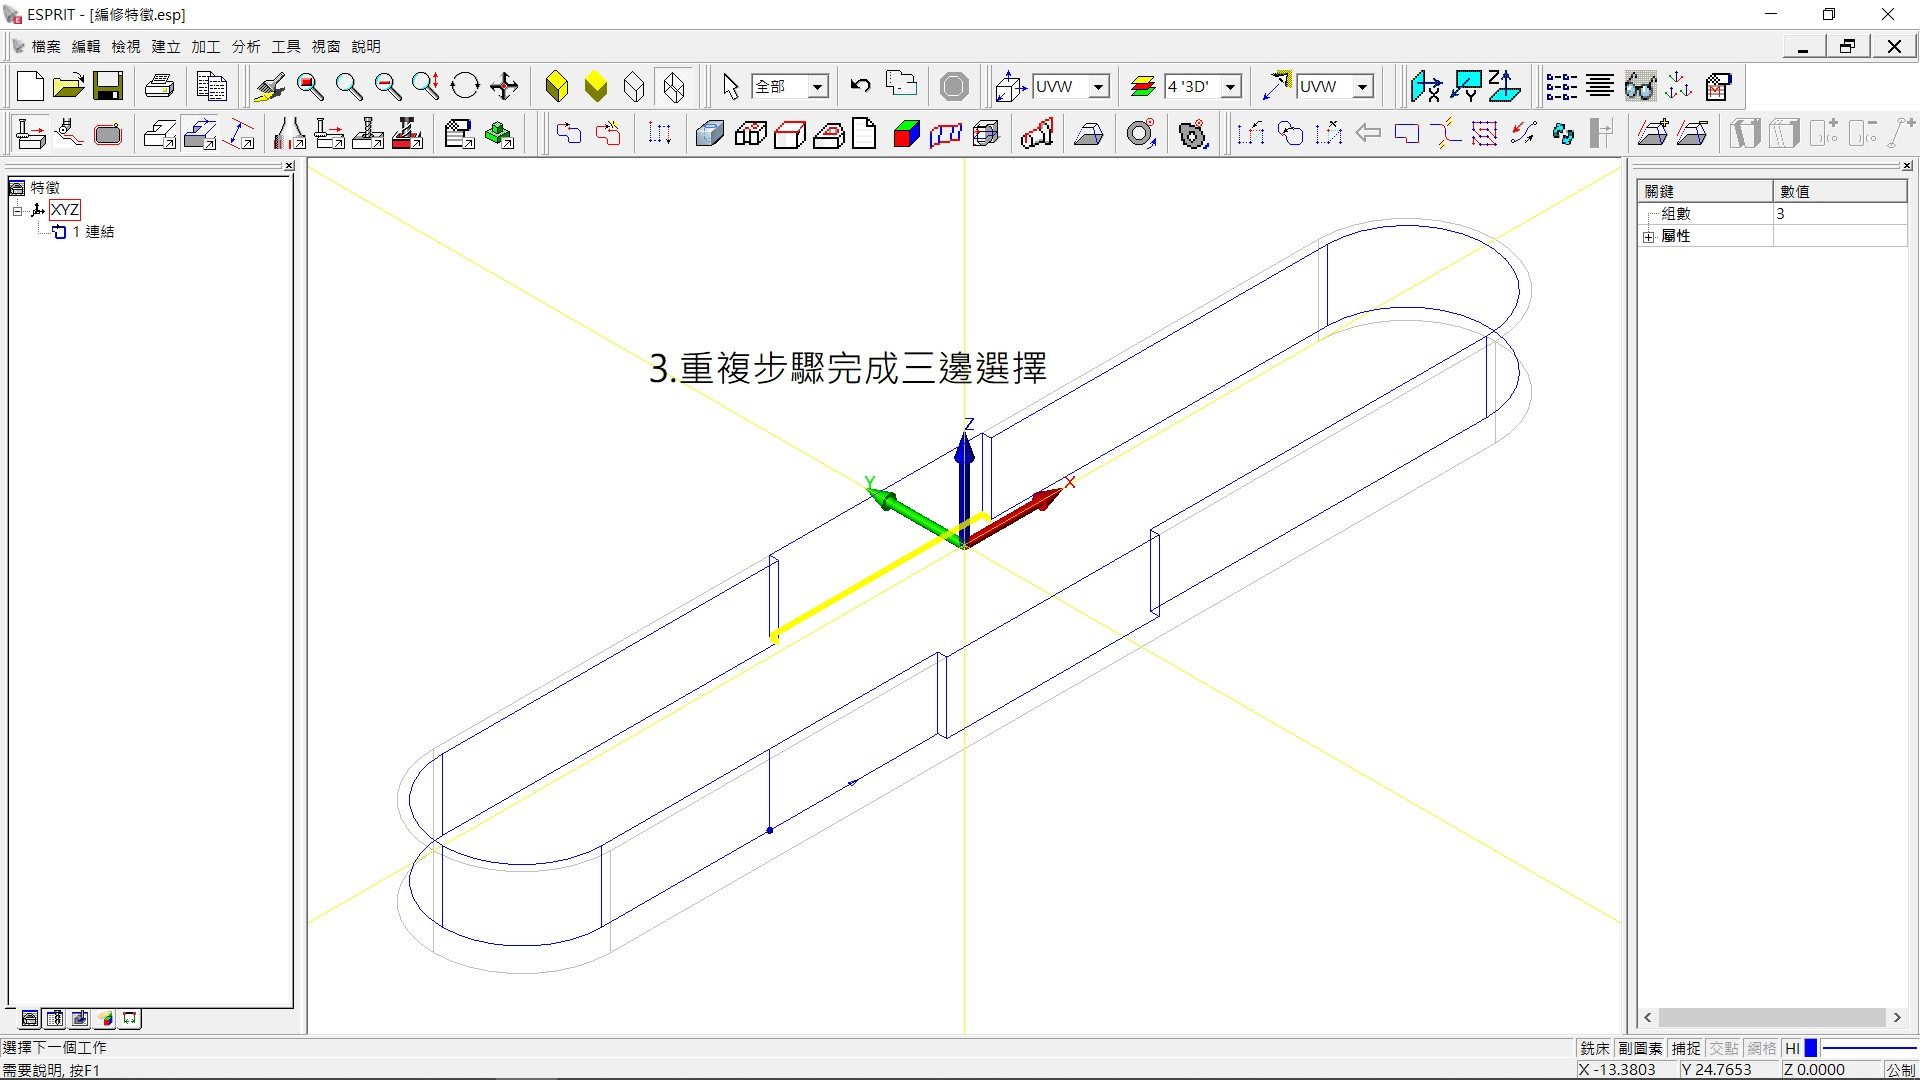The width and height of the screenshot is (1920, 1080).
Task: Collapse the XYZ tree node
Action: [17, 210]
